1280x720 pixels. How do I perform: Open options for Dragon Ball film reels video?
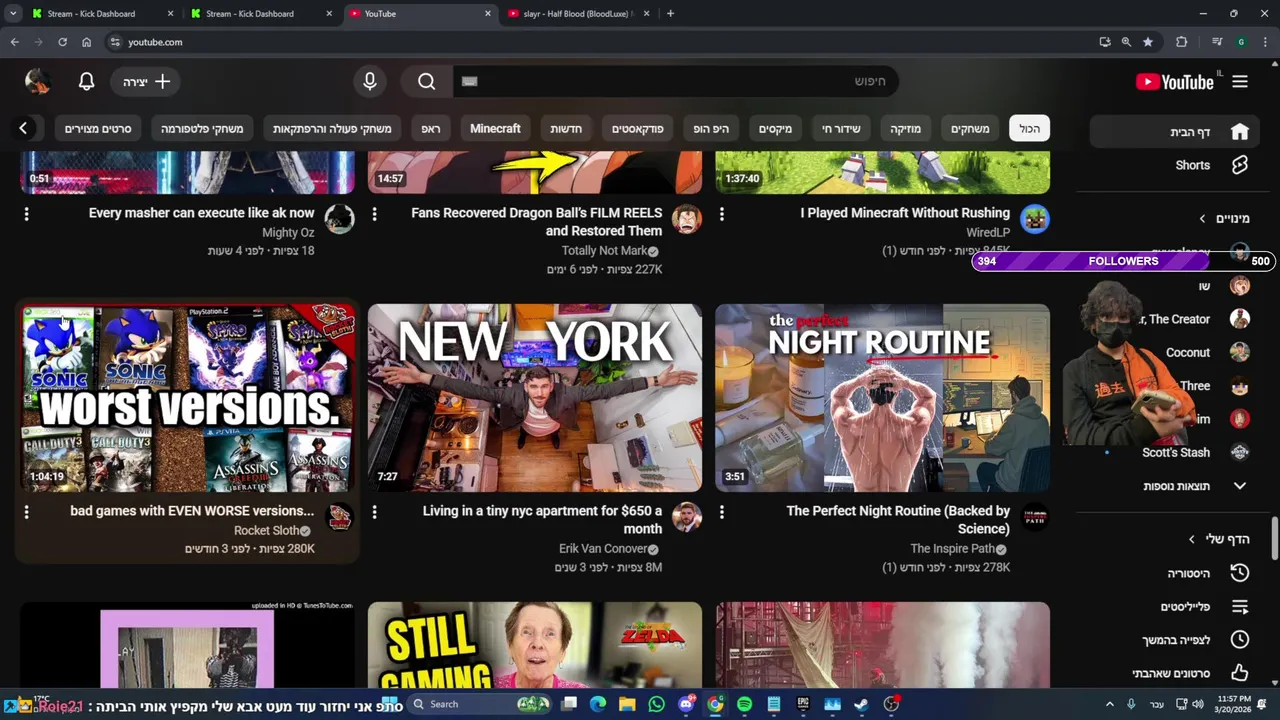[374, 214]
